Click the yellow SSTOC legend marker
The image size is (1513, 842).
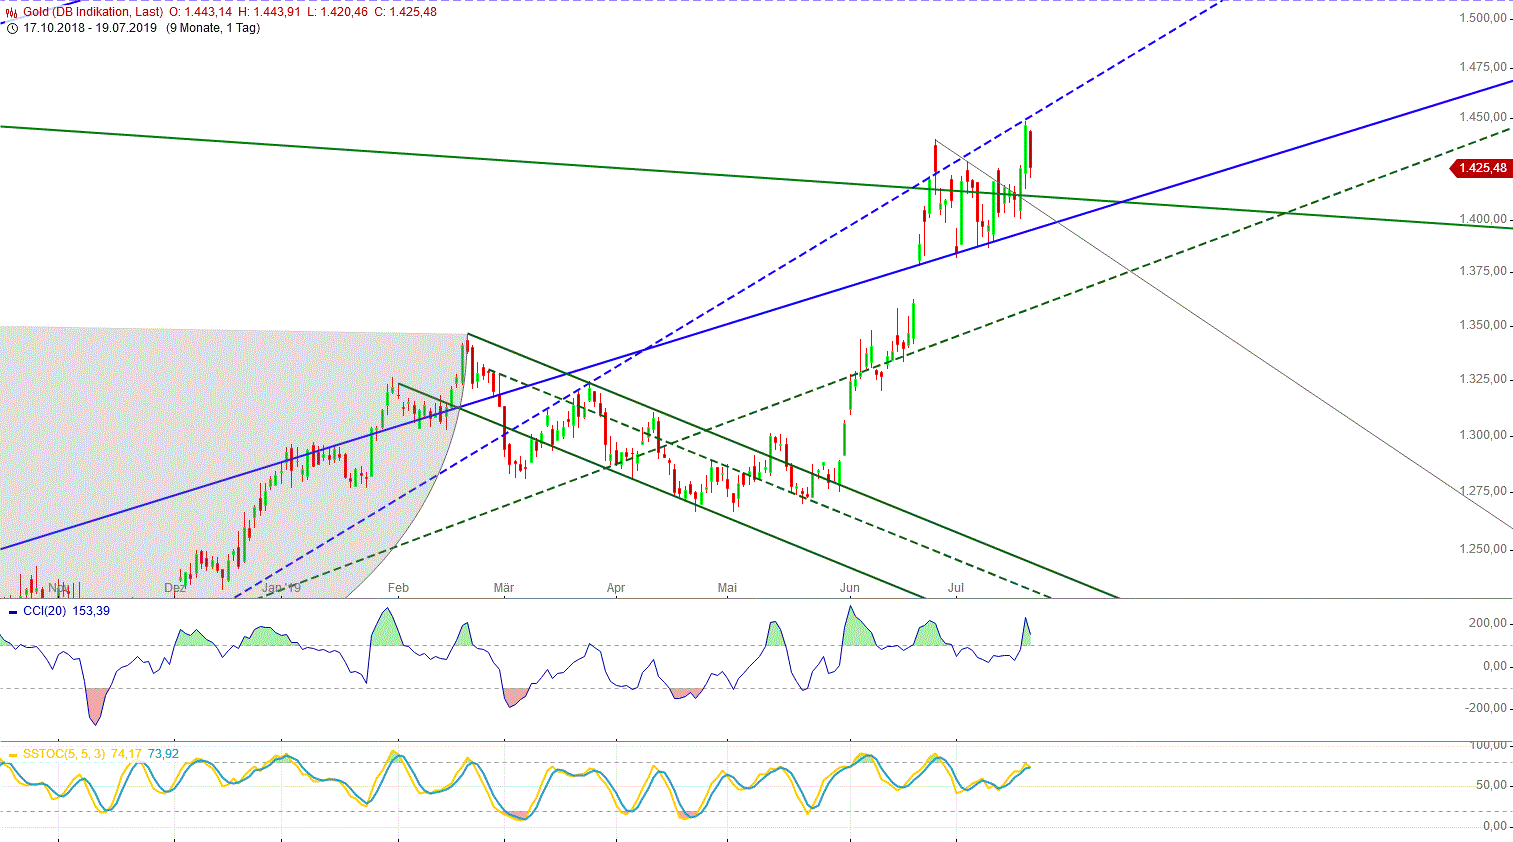(12, 754)
